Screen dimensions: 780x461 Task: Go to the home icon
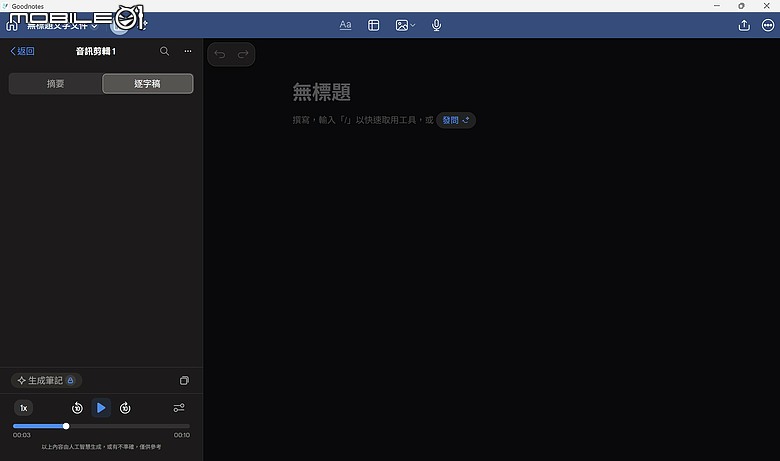click(x=12, y=25)
